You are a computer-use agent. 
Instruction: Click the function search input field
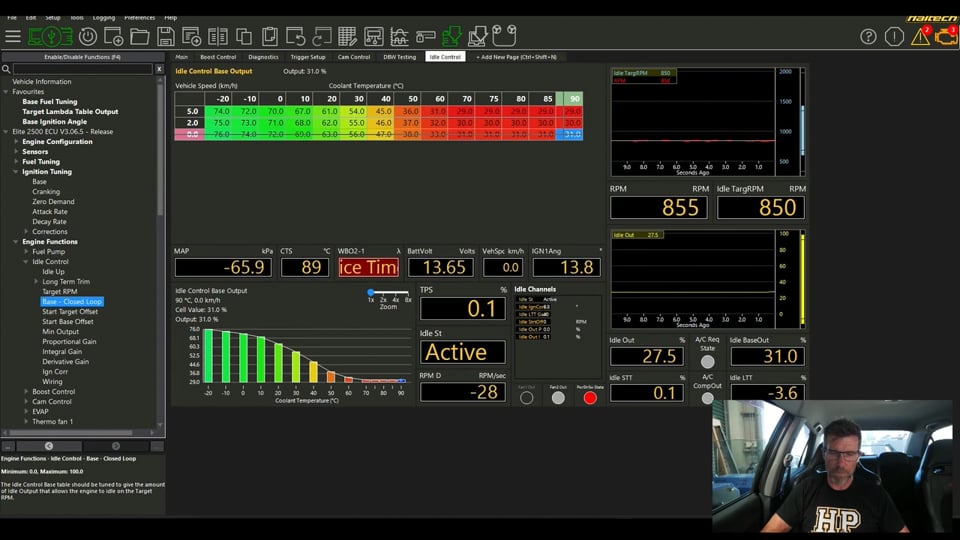pos(83,69)
